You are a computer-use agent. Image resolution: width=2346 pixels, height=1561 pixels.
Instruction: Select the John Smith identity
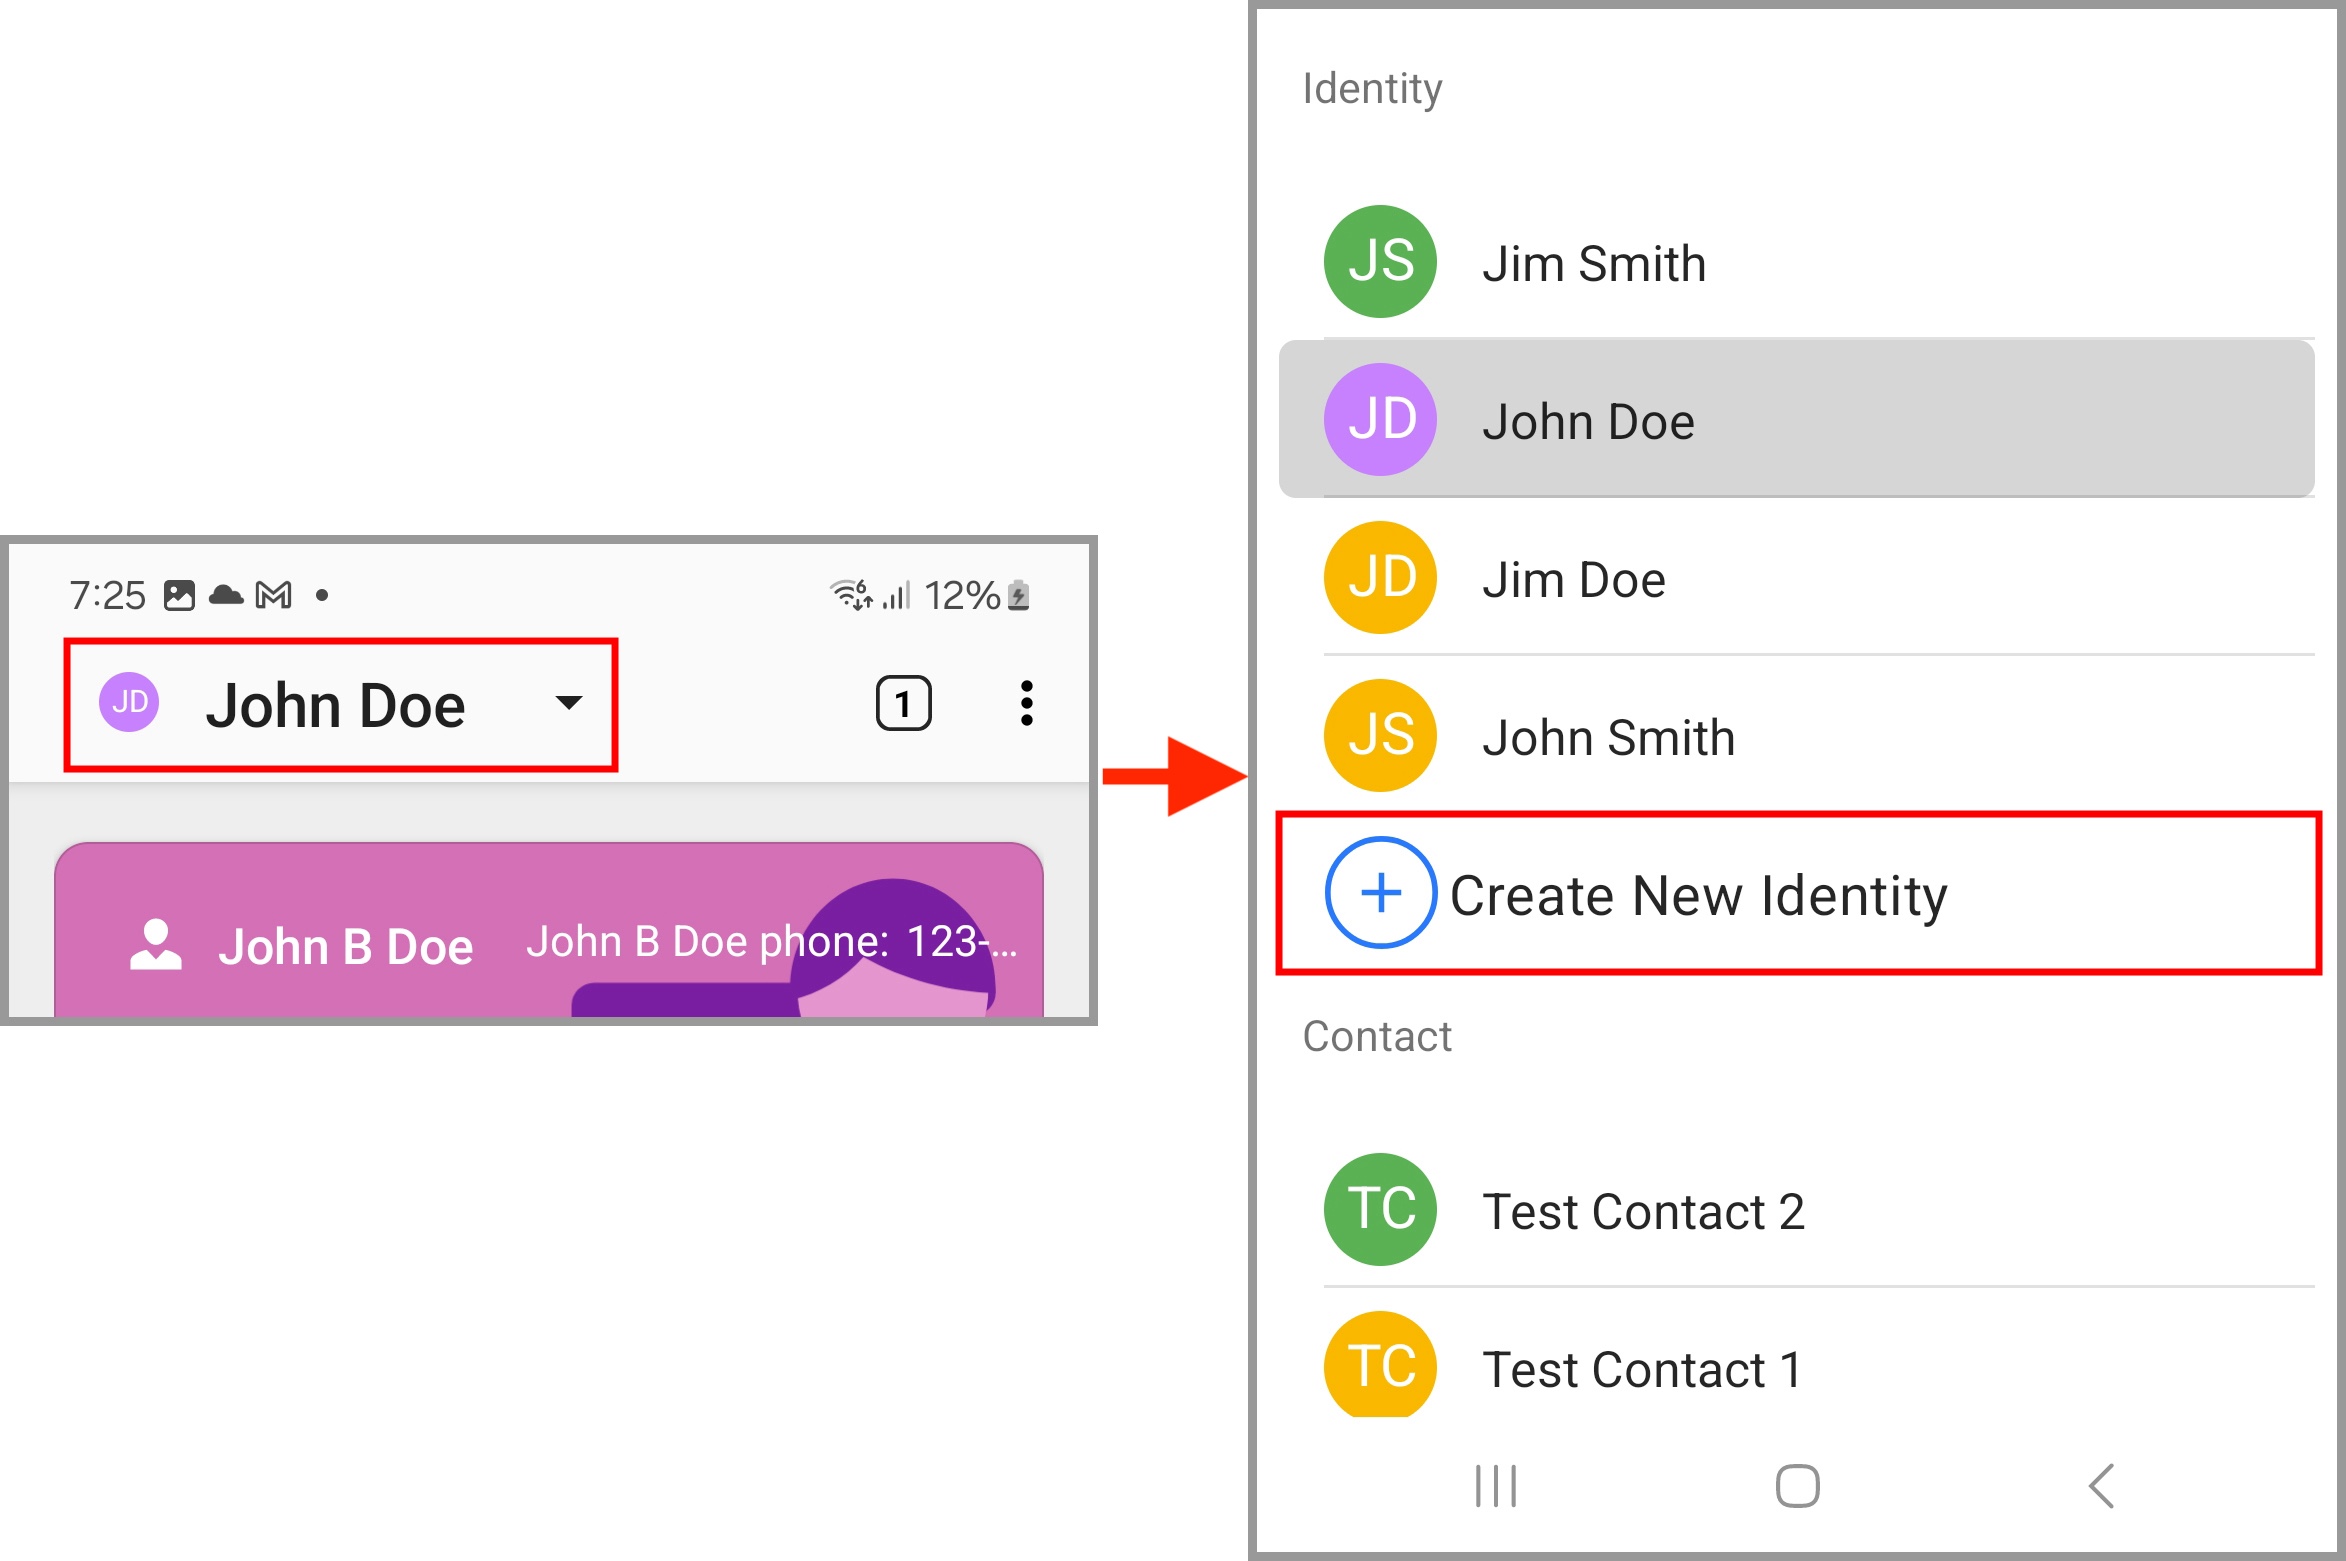(1608, 736)
